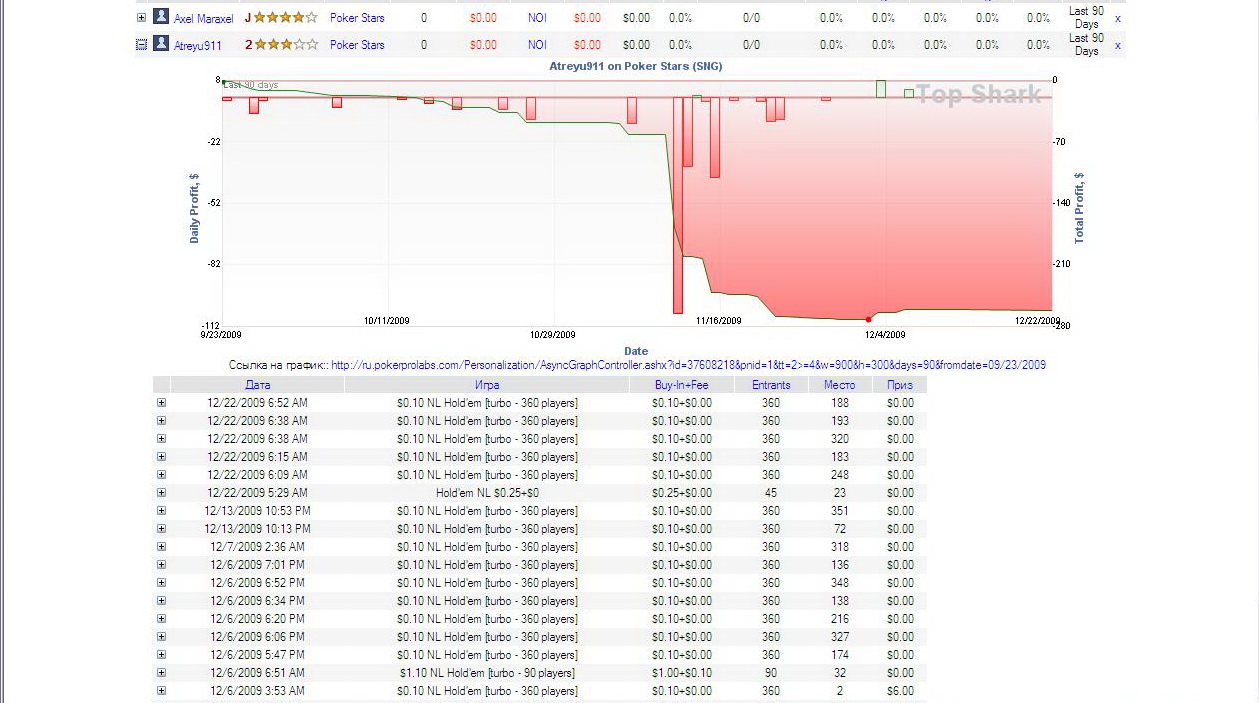Screen dimensions: 1259x703
Task: Sort by the Buy-In+Fee column header
Action: (x=681, y=385)
